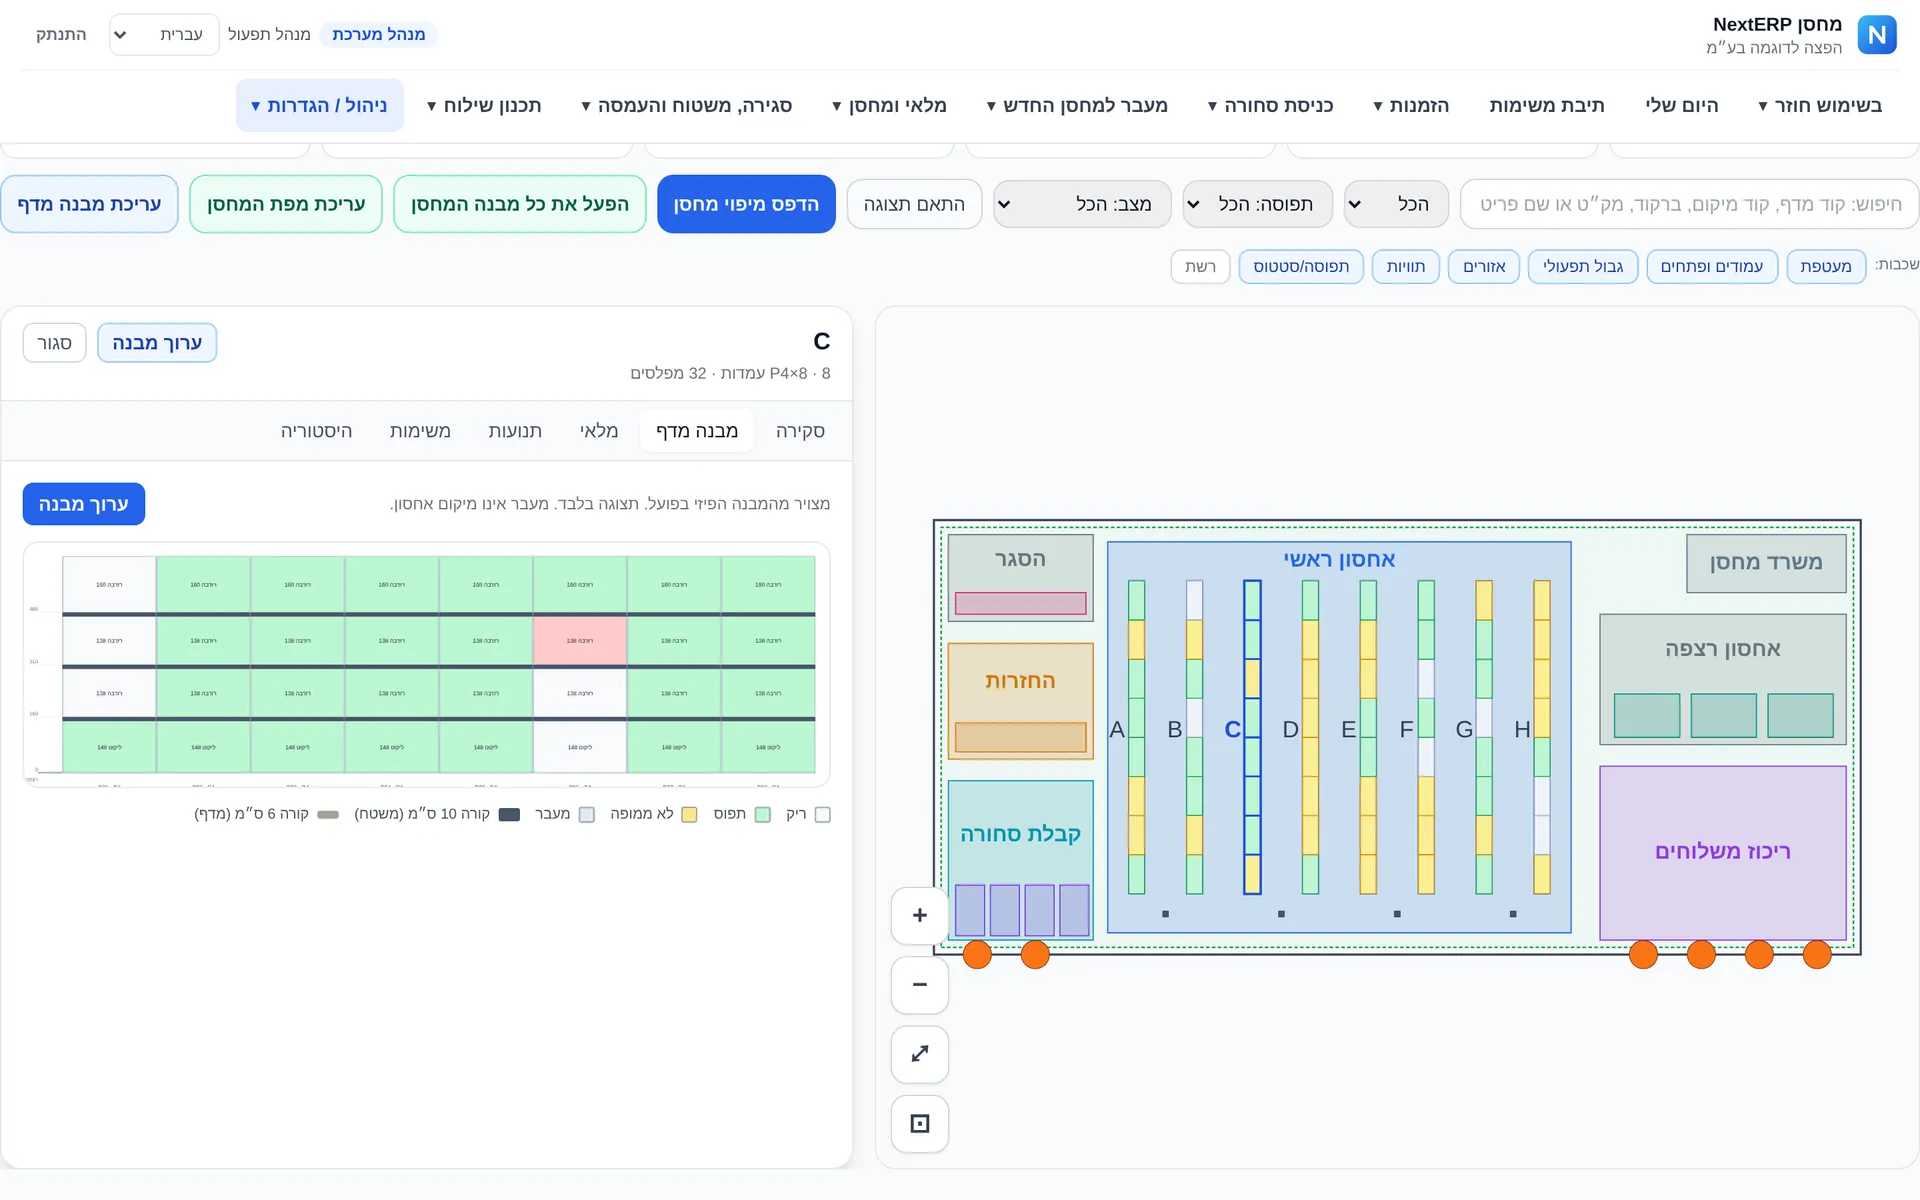Select rack letter H on the map
The height and width of the screenshot is (1200, 1920).
1522,730
